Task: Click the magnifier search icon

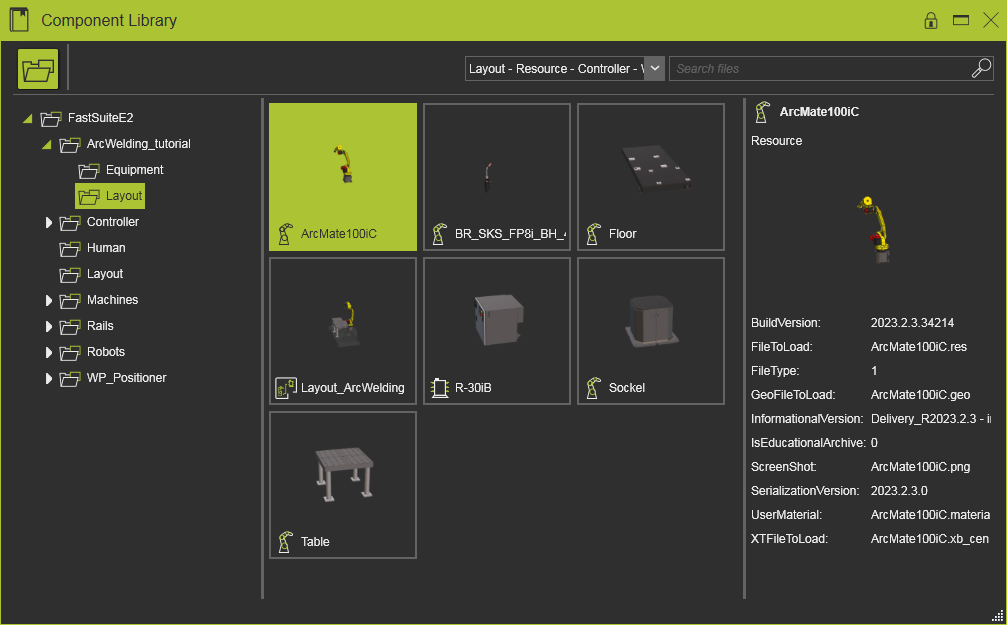Action: point(980,68)
